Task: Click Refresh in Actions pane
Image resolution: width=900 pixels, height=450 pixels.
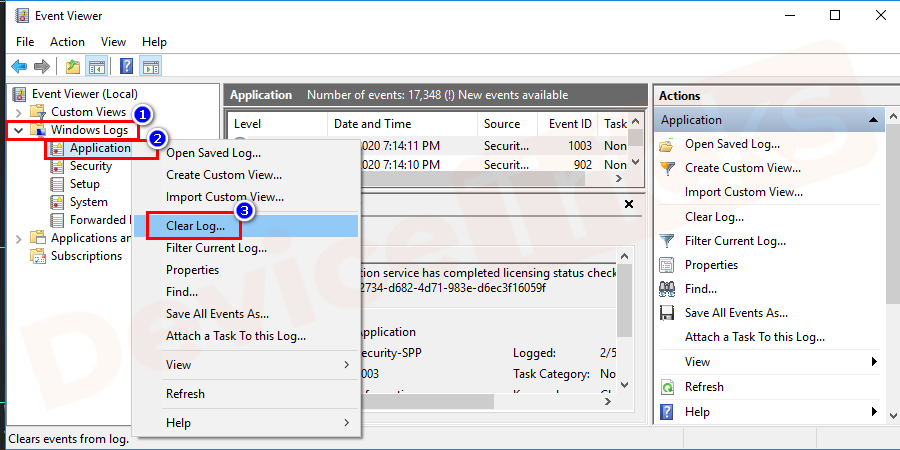Action: pyautogui.click(x=704, y=387)
